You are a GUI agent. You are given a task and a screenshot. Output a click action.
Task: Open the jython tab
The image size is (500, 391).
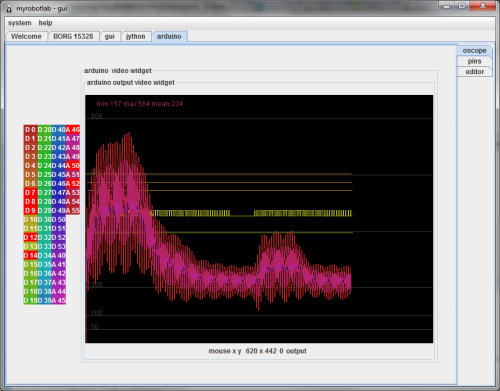point(135,36)
